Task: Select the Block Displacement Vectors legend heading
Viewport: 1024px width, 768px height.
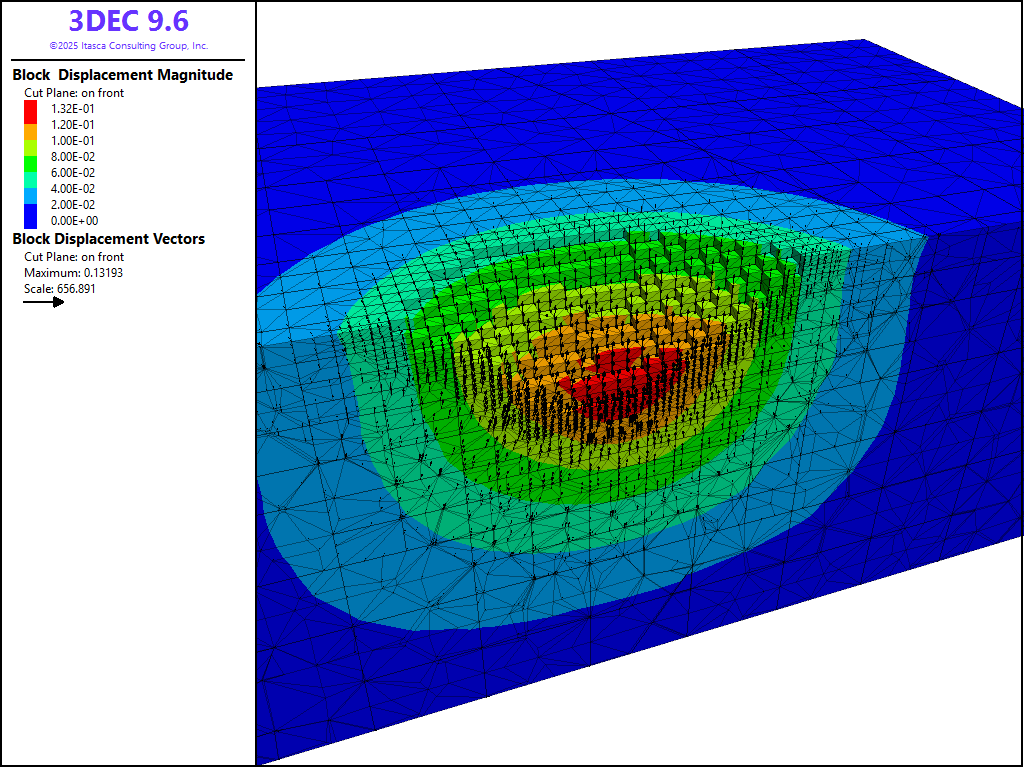Action: [x=108, y=239]
